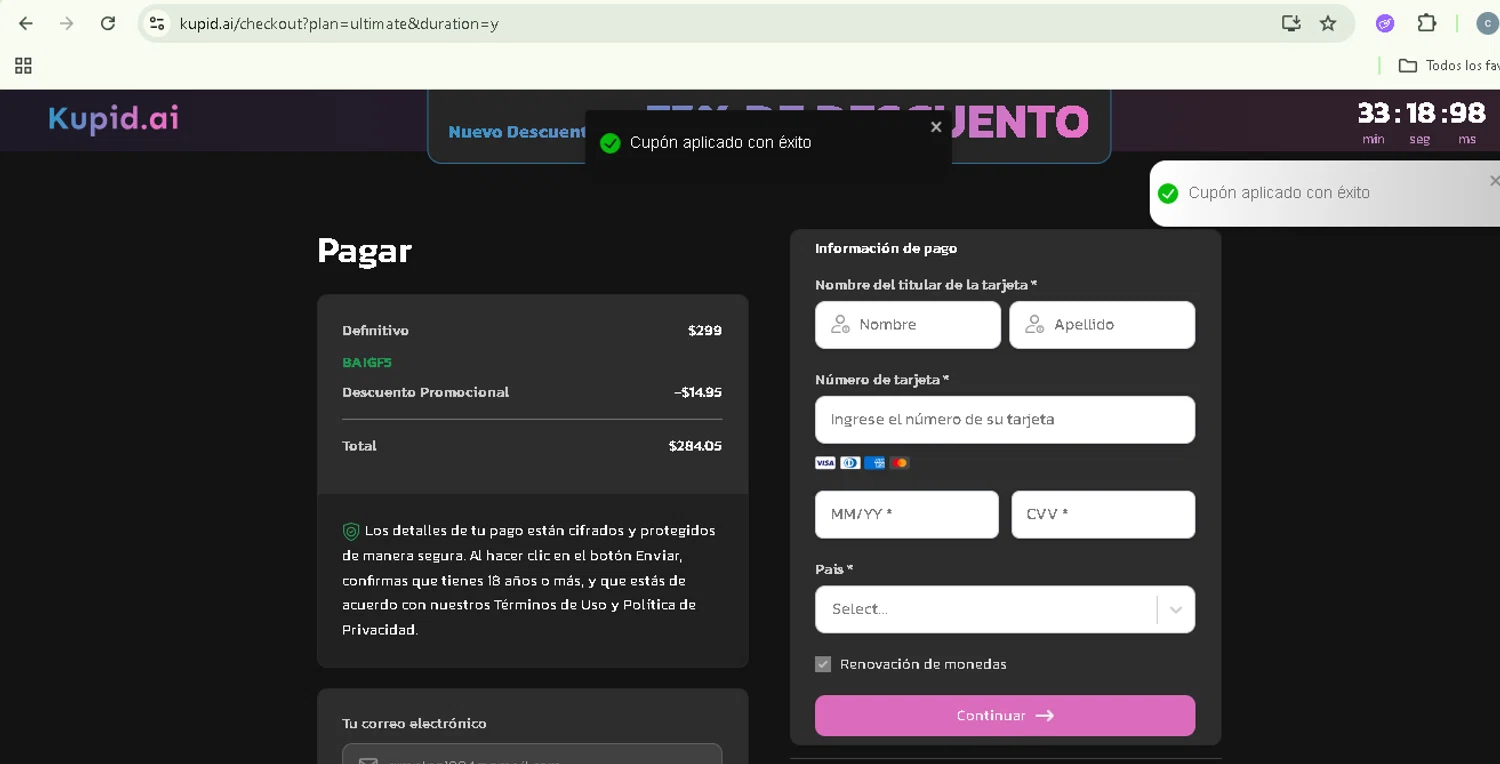Click the white 'Cupón aplicado con éxito' notification
This screenshot has height=764, width=1500.
pyautogui.click(x=1325, y=193)
